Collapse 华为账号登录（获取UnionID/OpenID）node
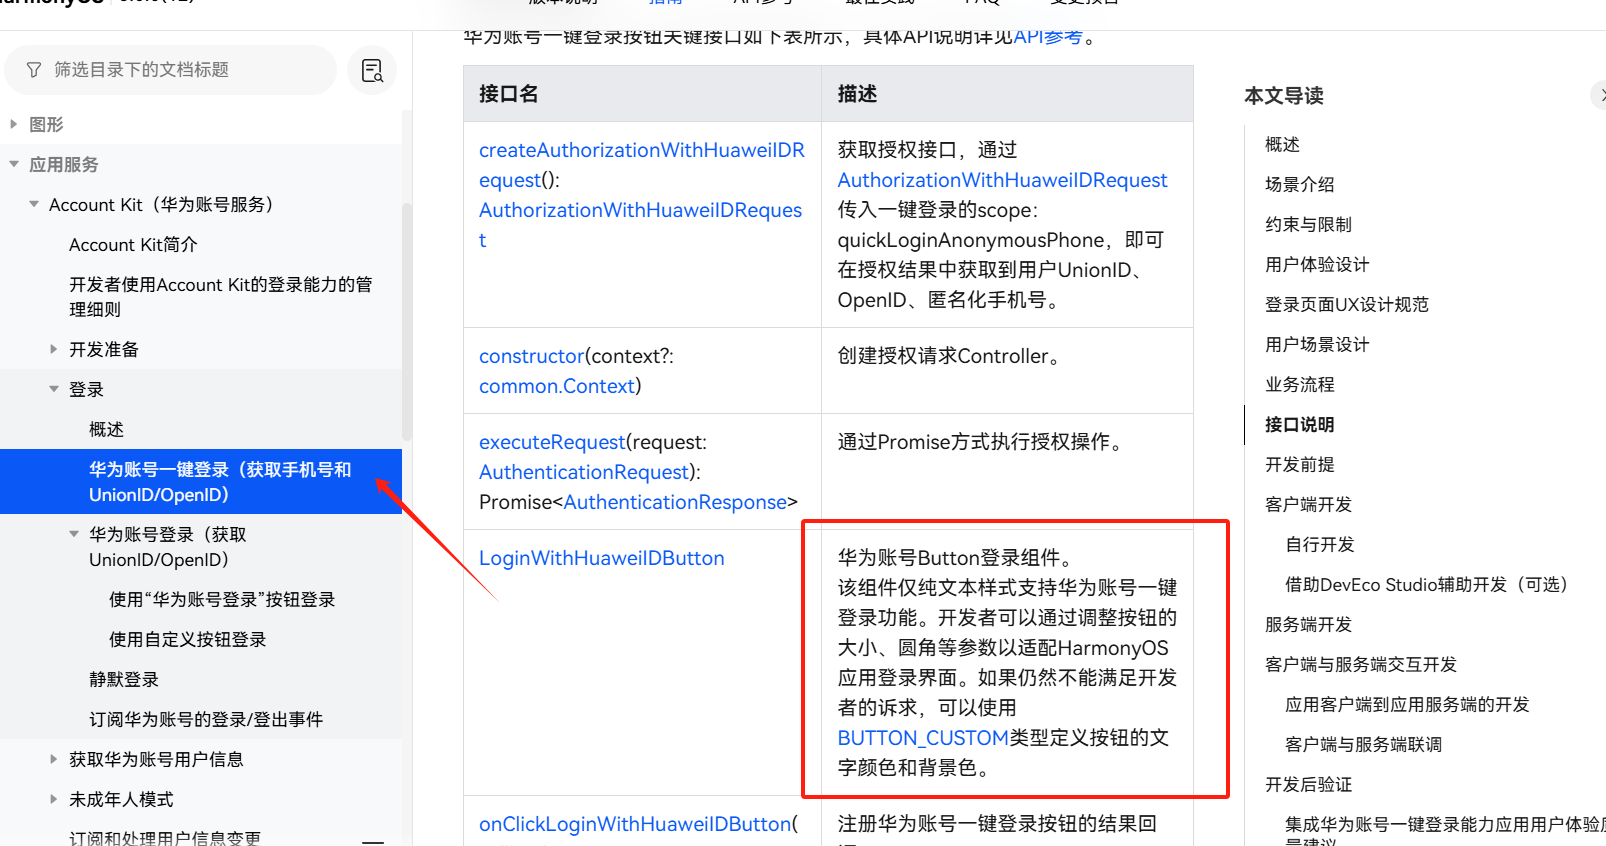Screen dimensions: 1606x846 [73, 534]
